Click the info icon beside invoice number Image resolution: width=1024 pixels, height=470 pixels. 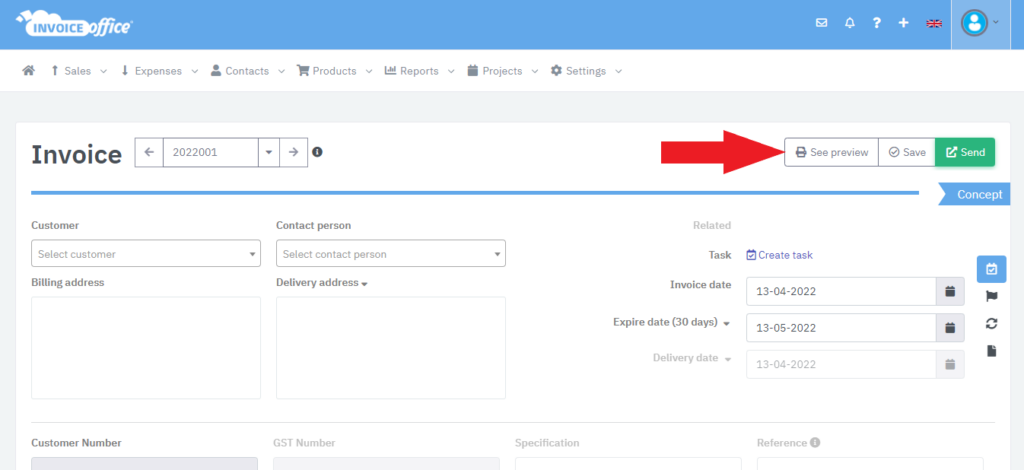[317, 152]
